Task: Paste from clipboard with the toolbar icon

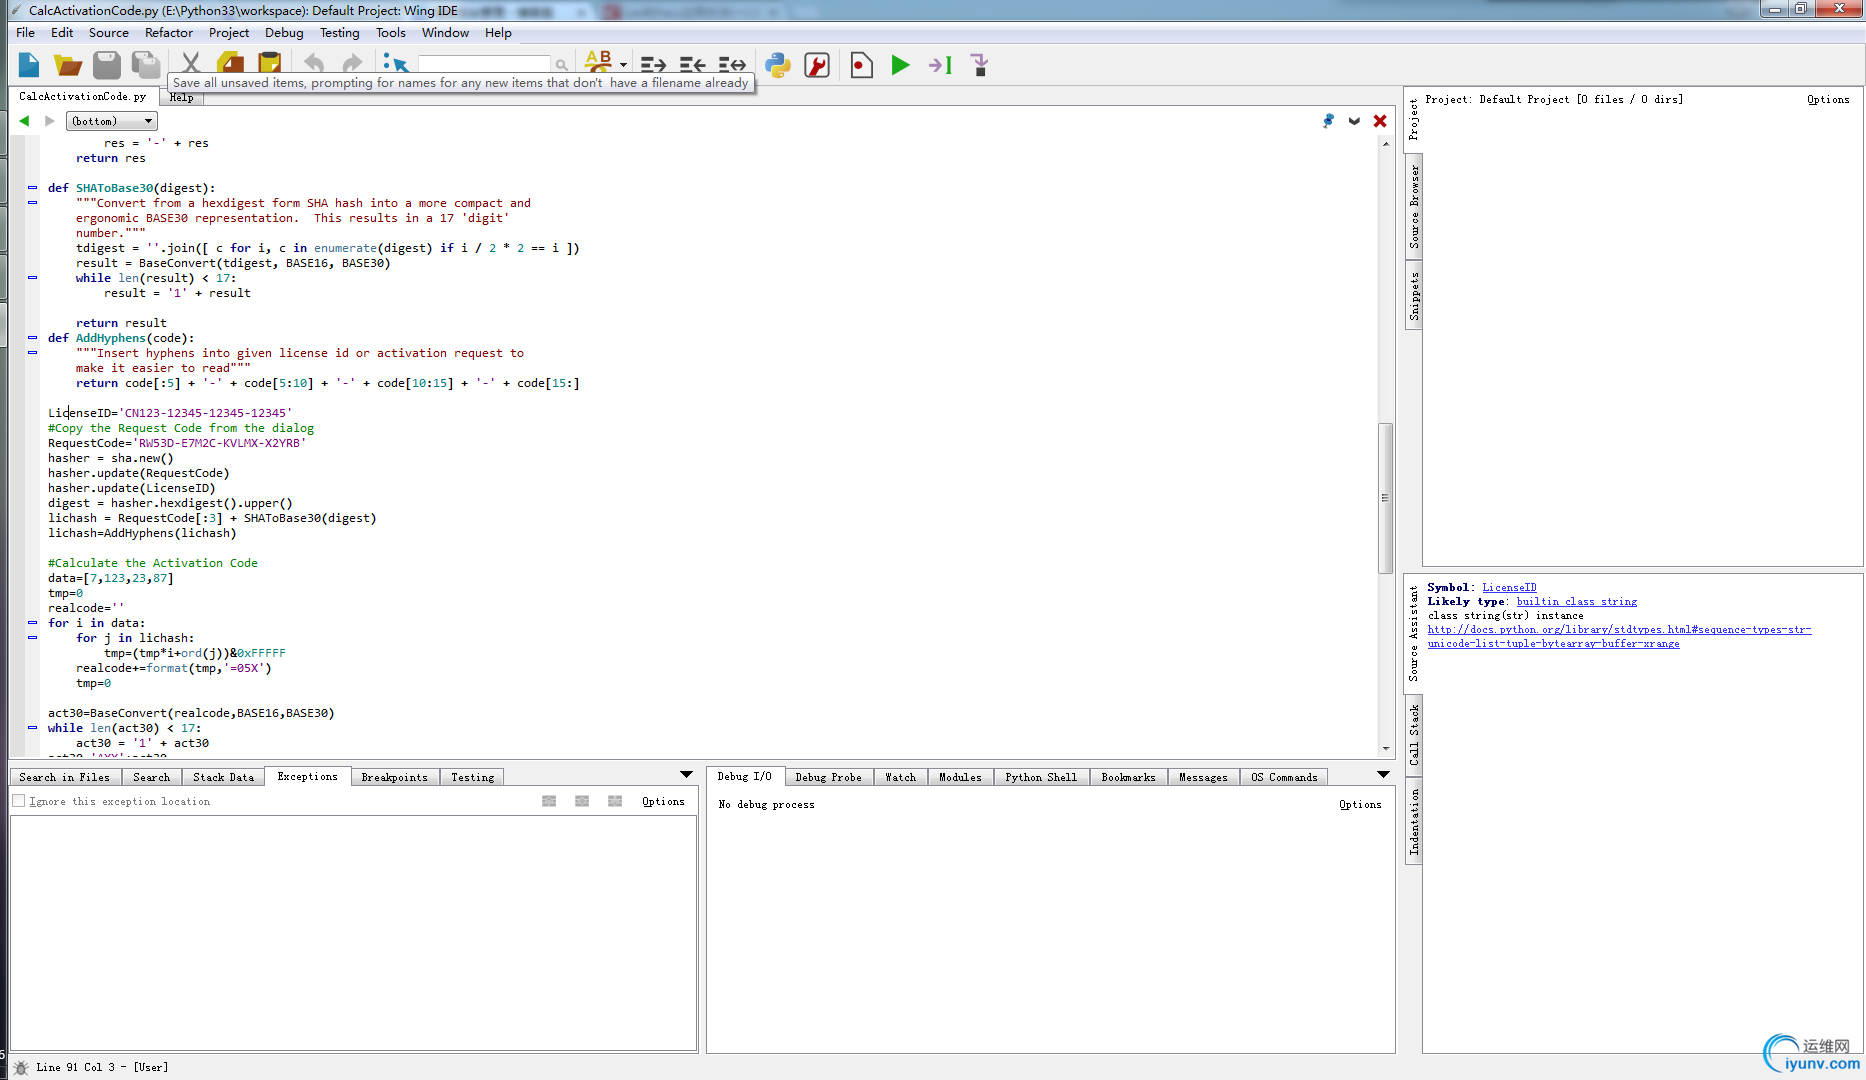Action: tap(269, 63)
